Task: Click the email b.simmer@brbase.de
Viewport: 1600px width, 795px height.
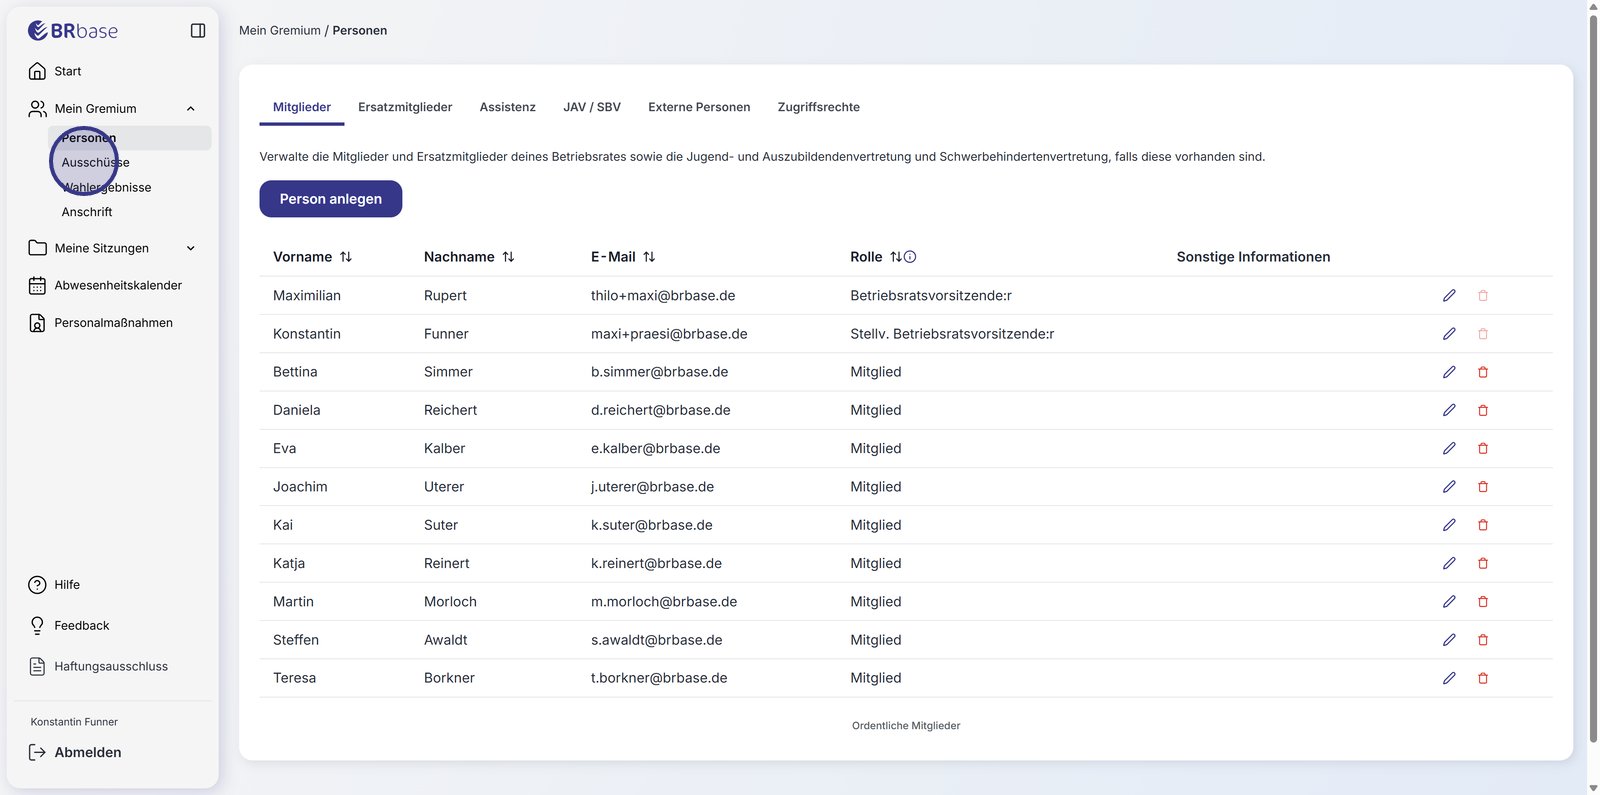Action: [660, 372]
